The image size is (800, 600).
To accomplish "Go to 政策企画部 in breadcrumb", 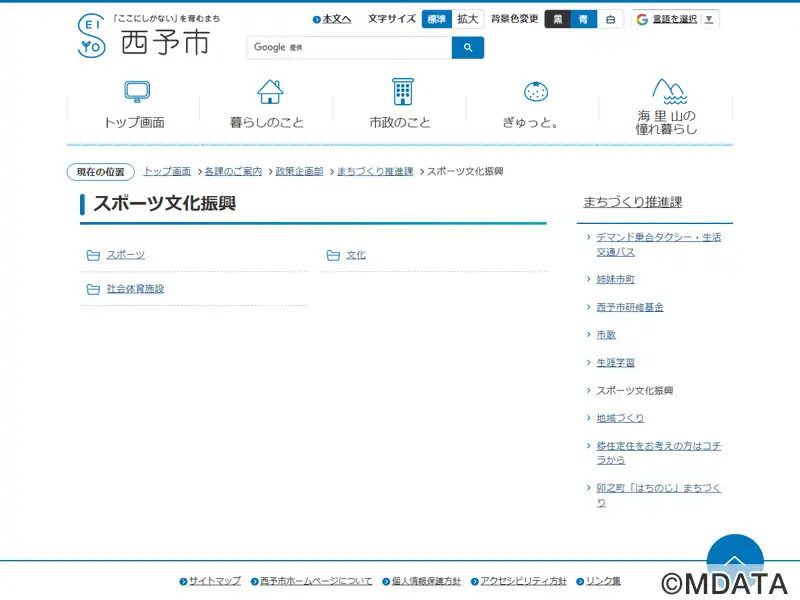I will point(299,172).
